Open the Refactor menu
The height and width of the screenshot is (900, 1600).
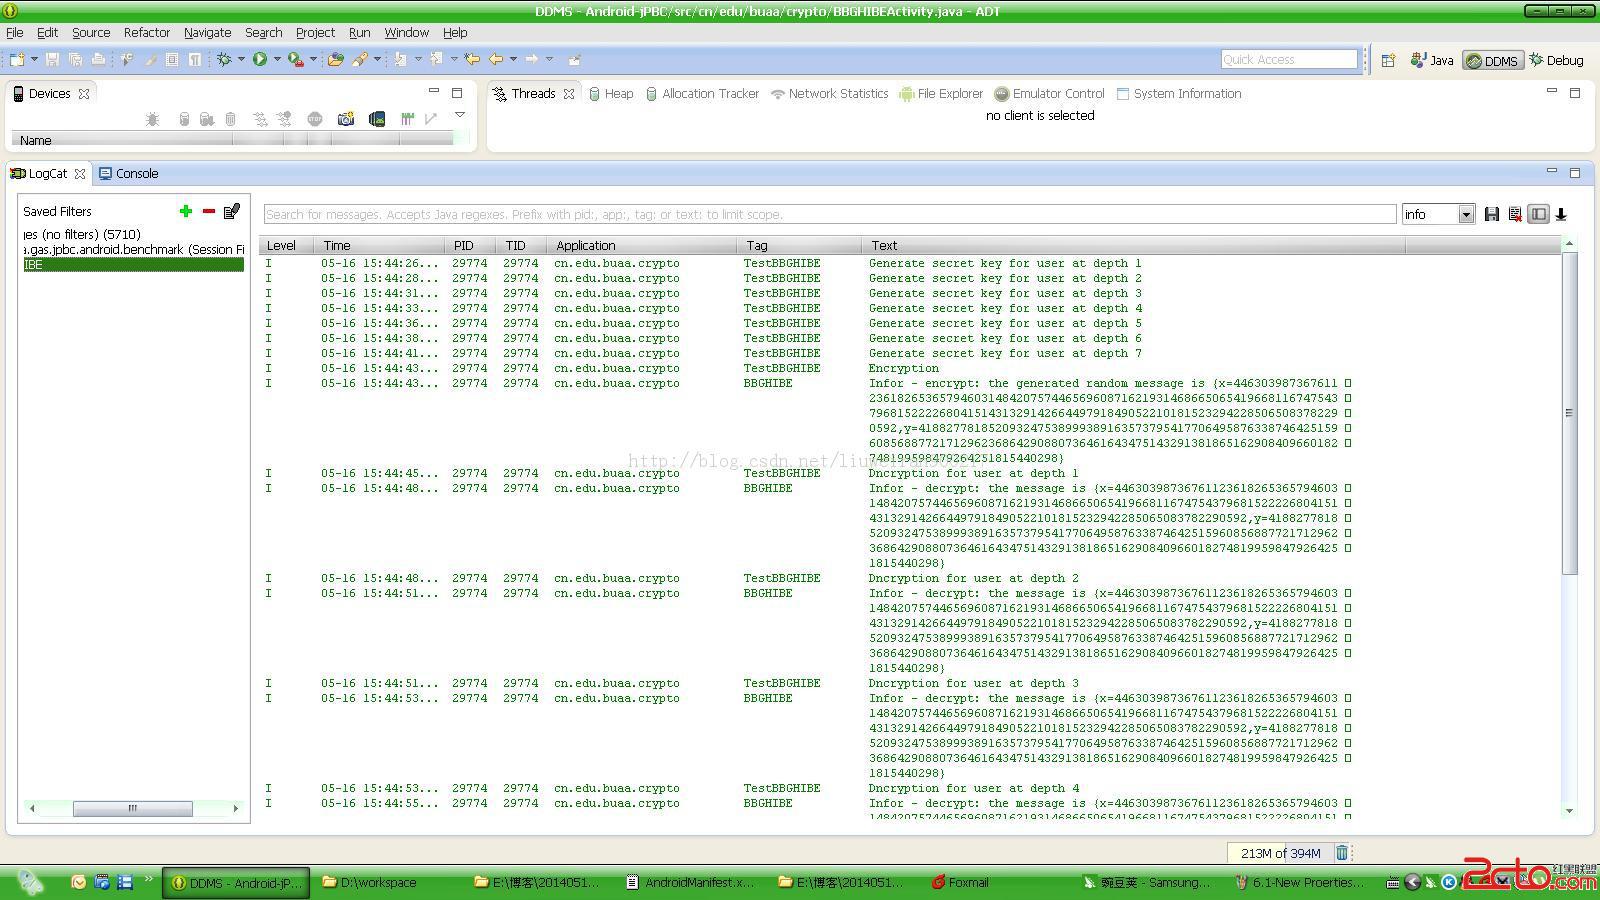tap(146, 32)
